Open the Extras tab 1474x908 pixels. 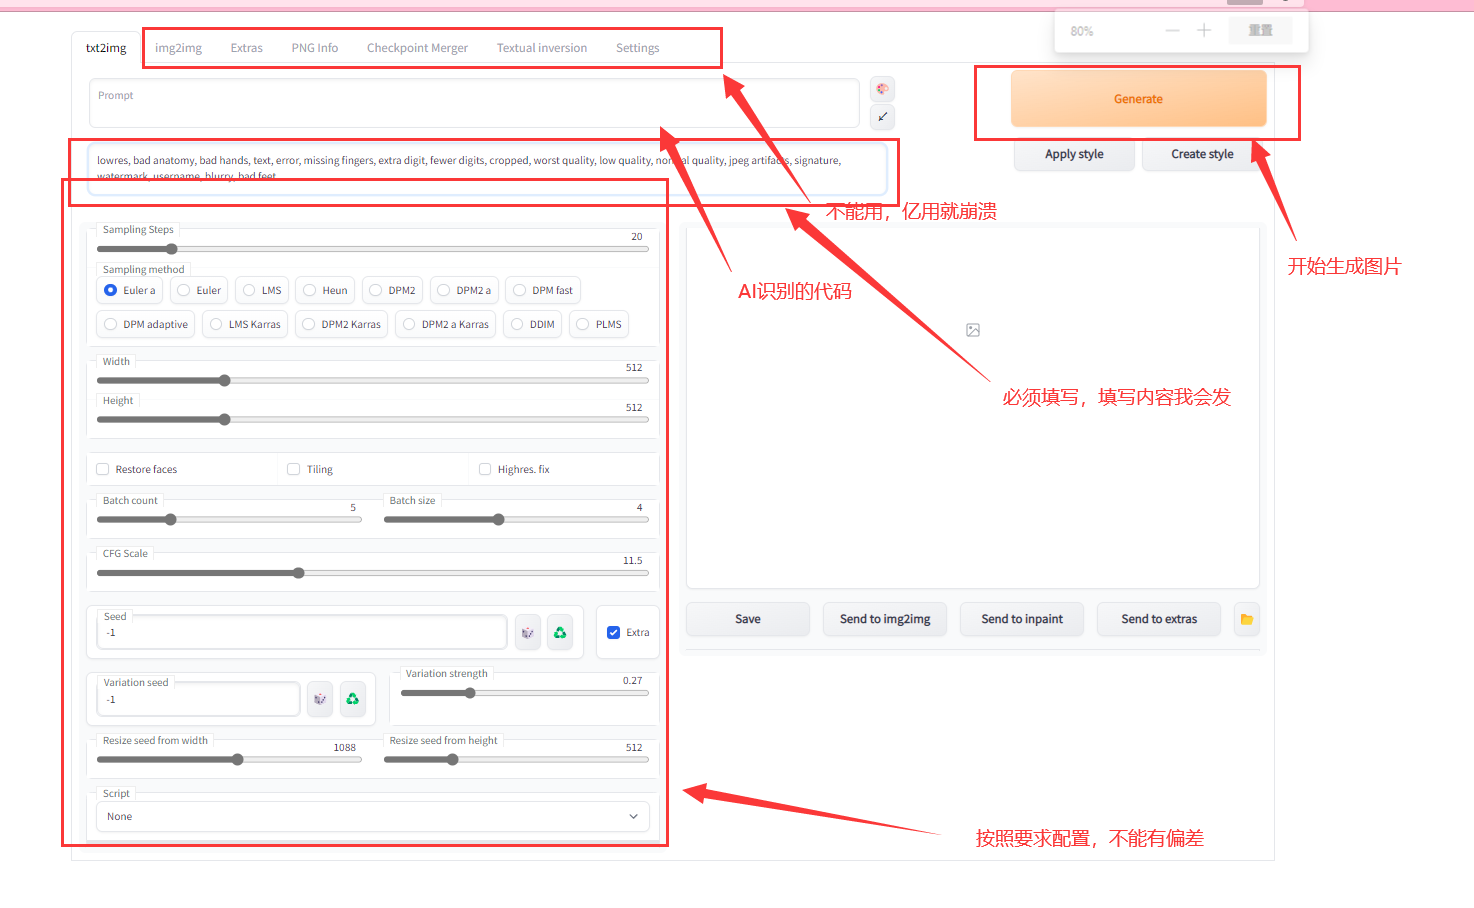pos(246,48)
